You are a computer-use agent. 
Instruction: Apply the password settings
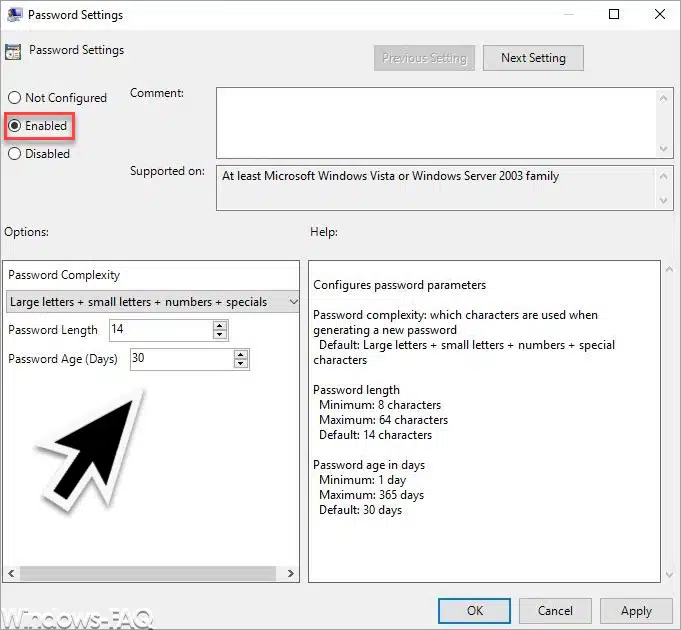[x=636, y=611]
